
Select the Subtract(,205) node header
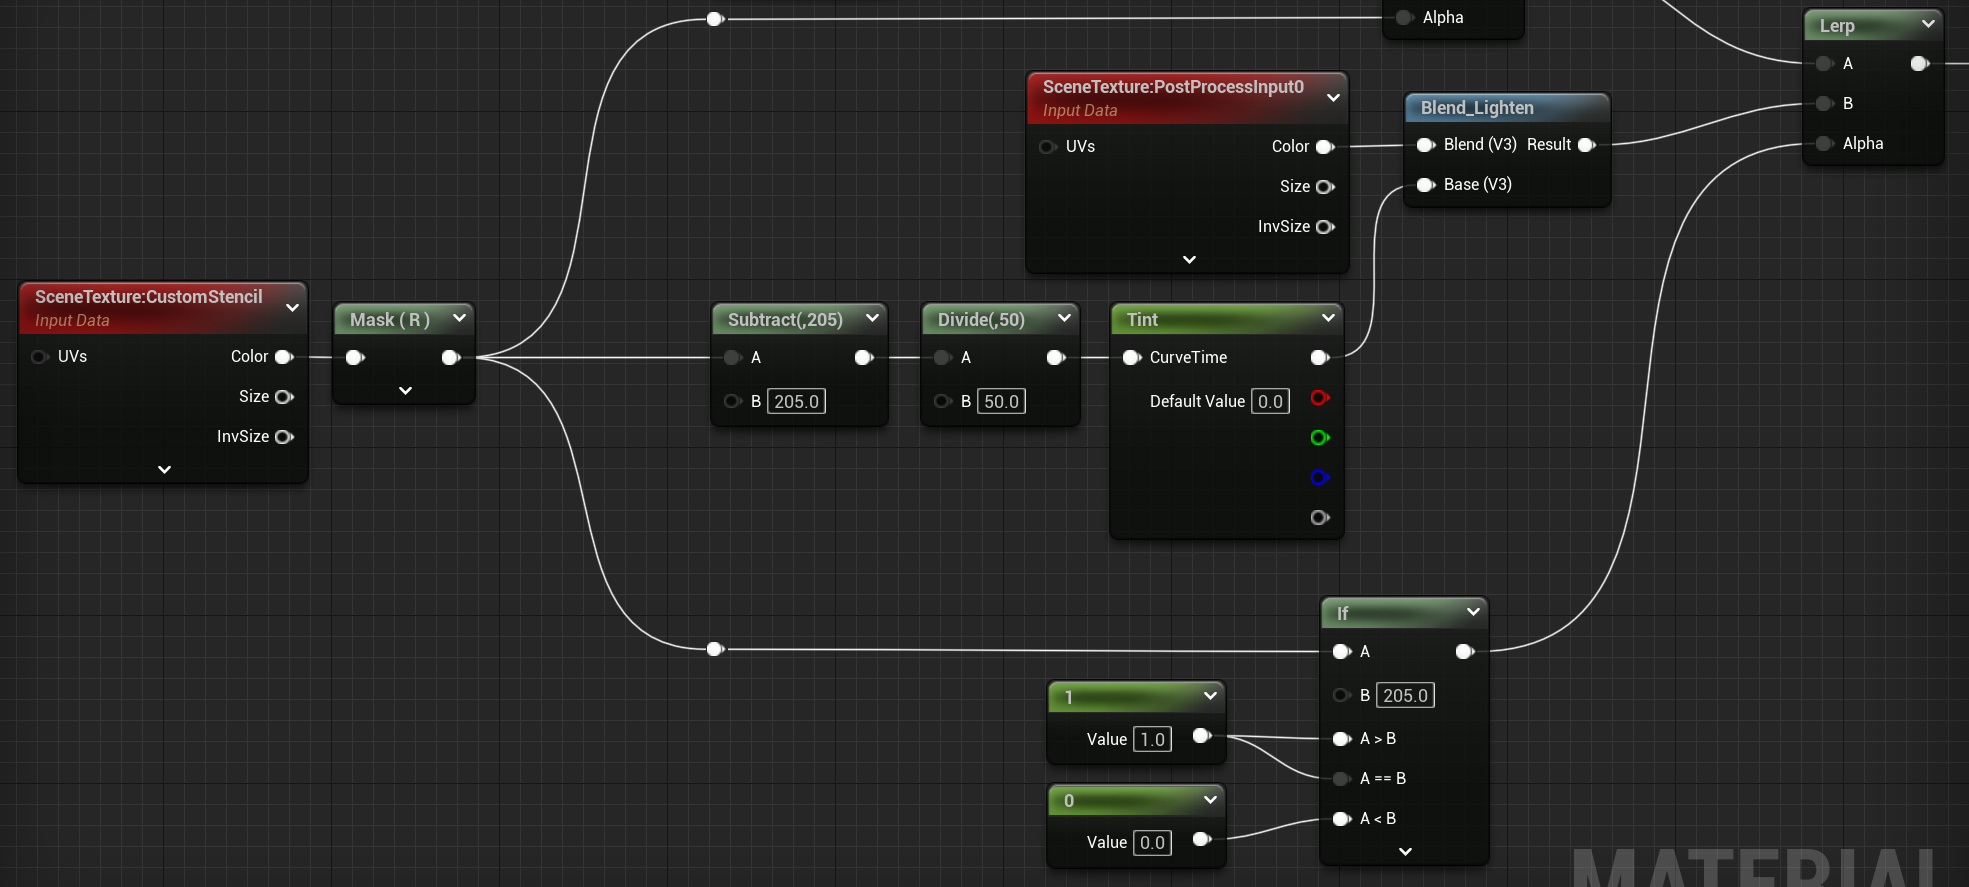(x=785, y=320)
